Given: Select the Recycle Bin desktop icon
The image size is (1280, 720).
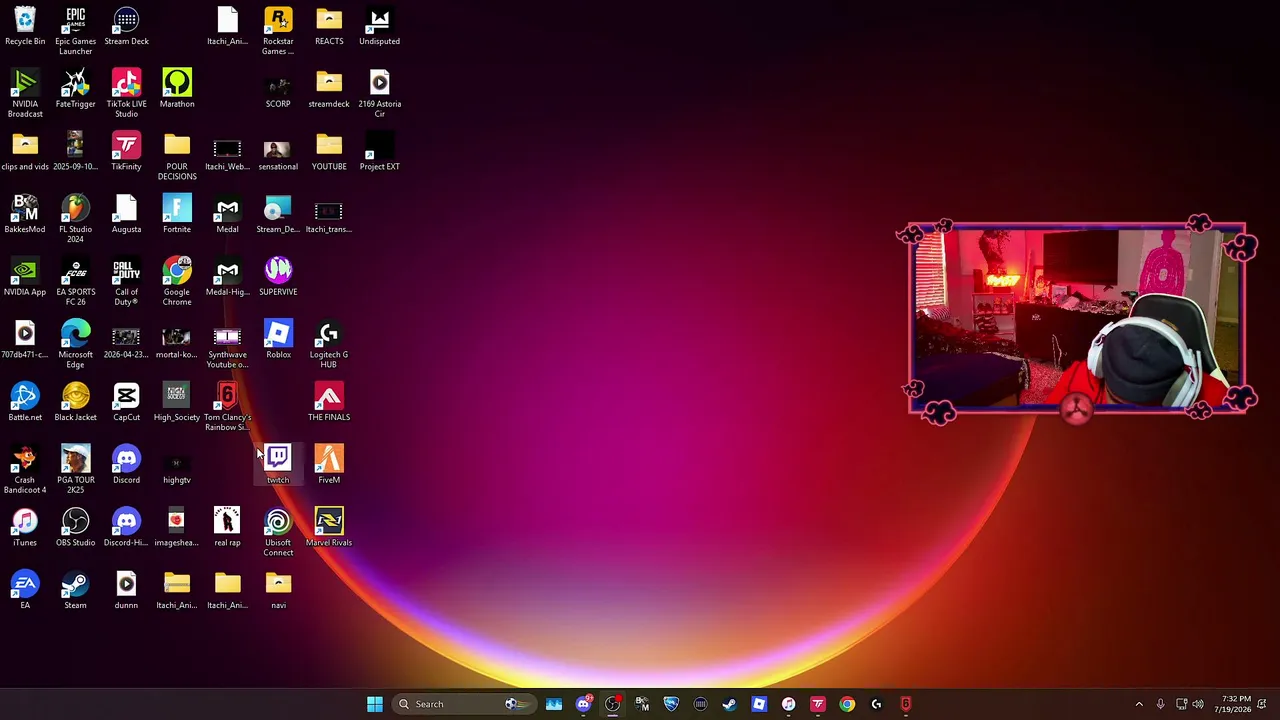Looking at the screenshot, I should pyautogui.click(x=25, y=27).
